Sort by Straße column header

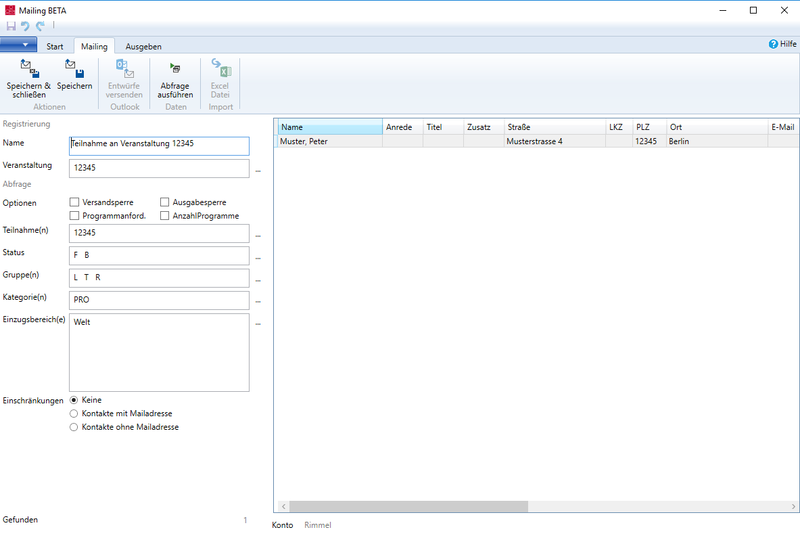point(555,127)
